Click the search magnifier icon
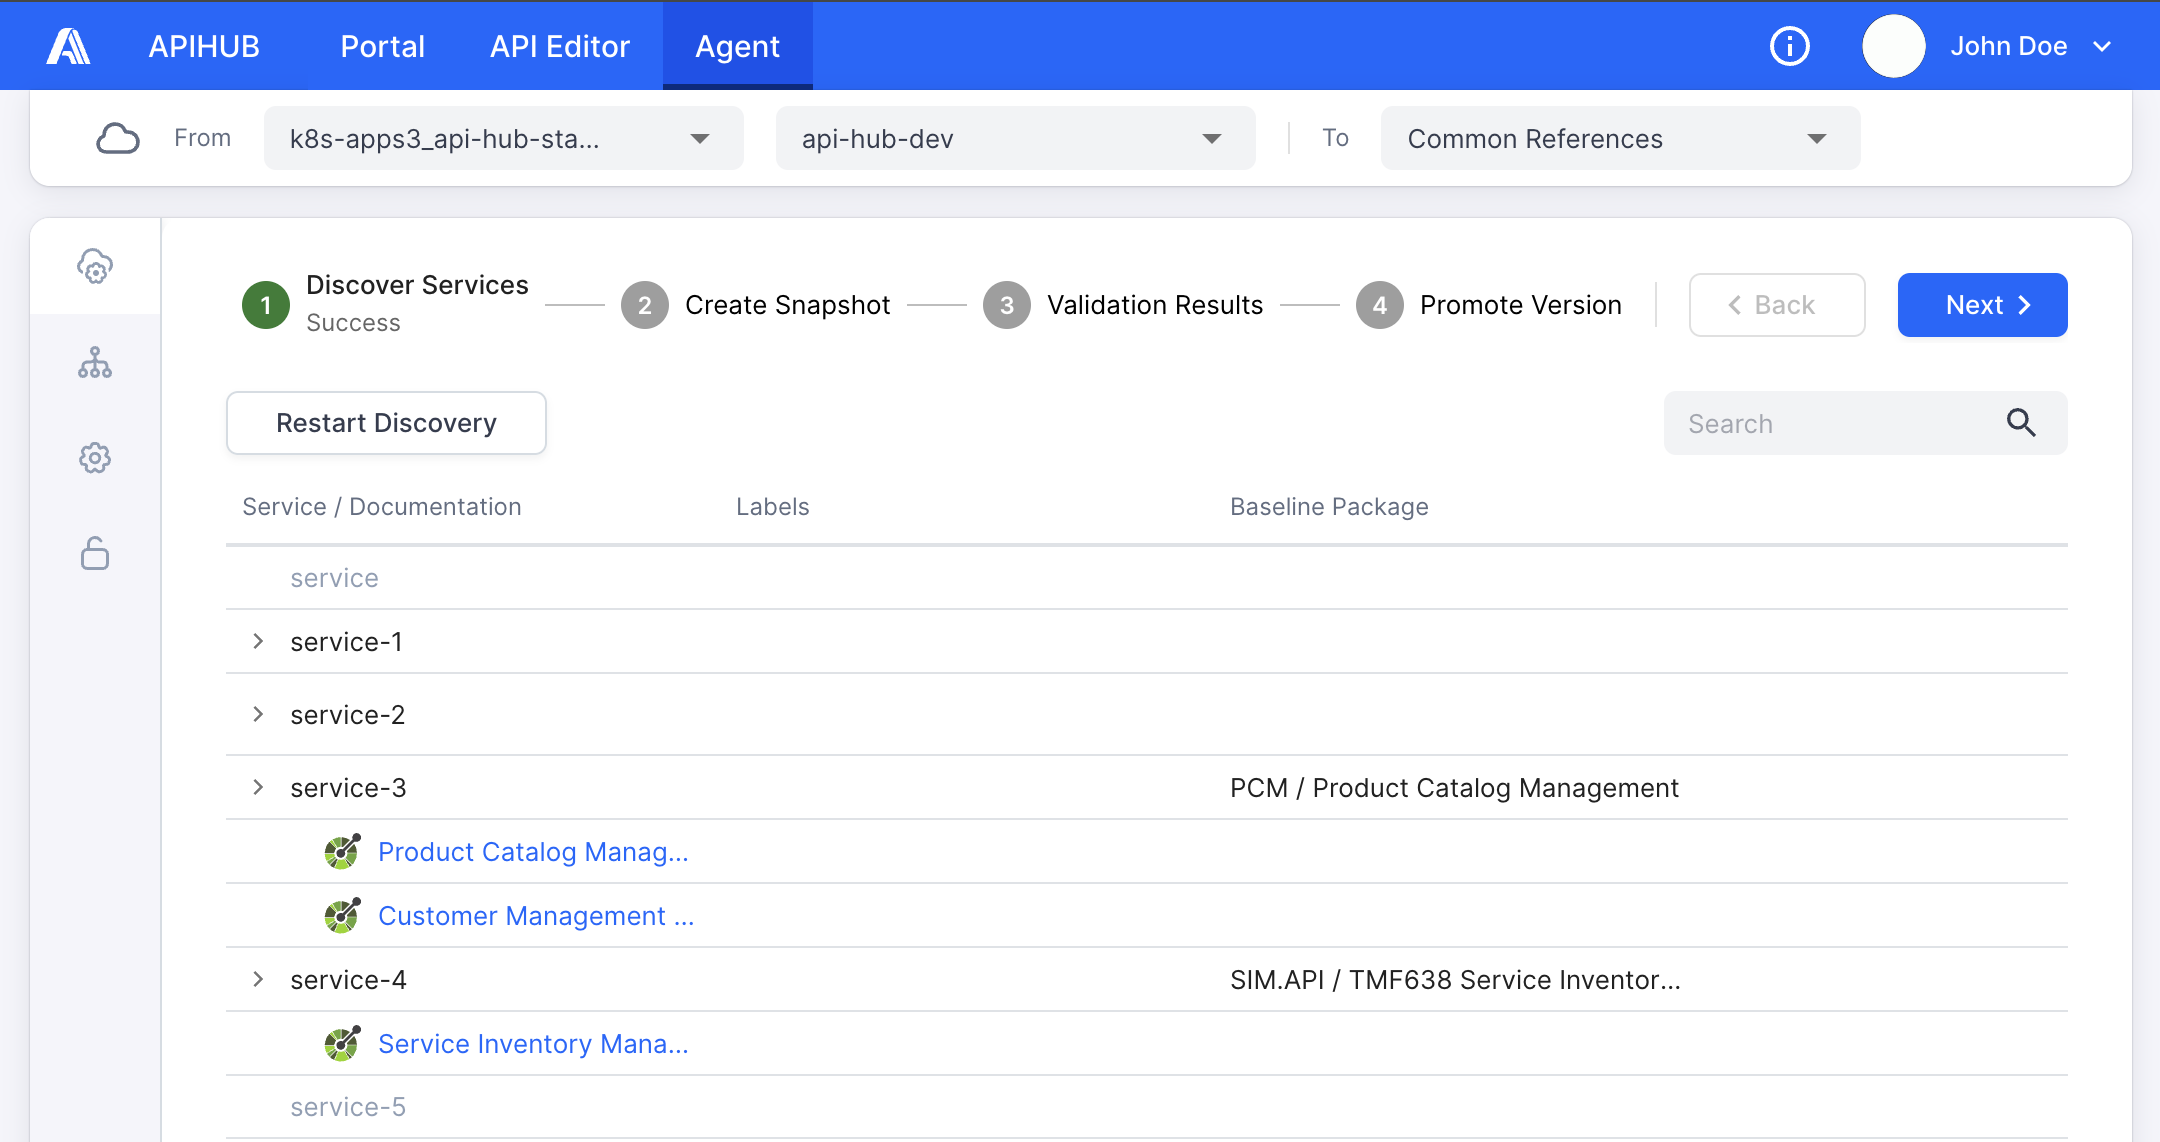Screen dimensions: 2160x1142 [2021, 423]
